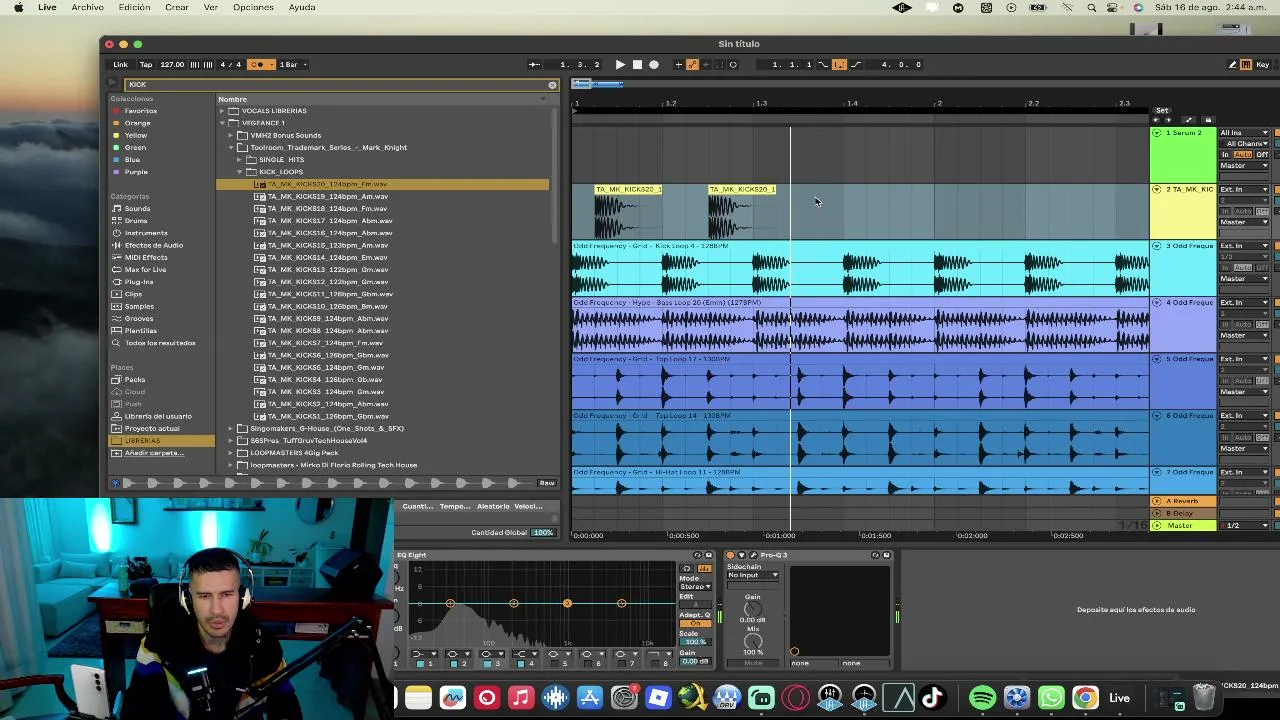Click EQ Eight headphone audition icon
The height and width of the screenshot is (720, 1280).
(686, 568)
